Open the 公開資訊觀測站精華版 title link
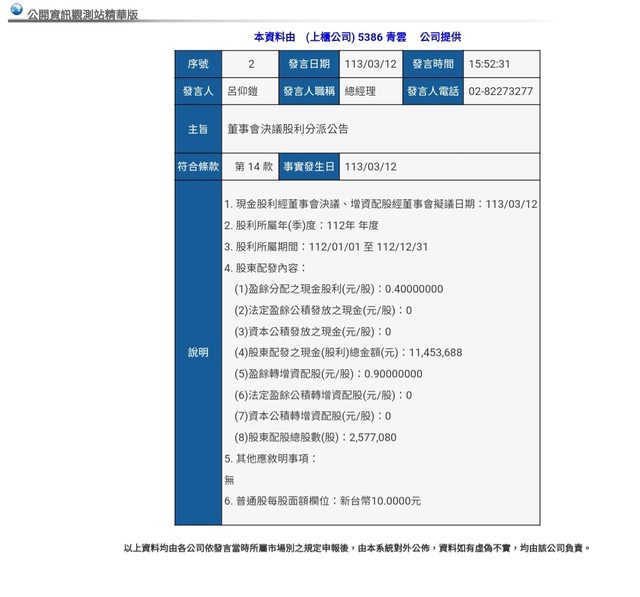This screenshot has width=640, height=597. [89, 16]
